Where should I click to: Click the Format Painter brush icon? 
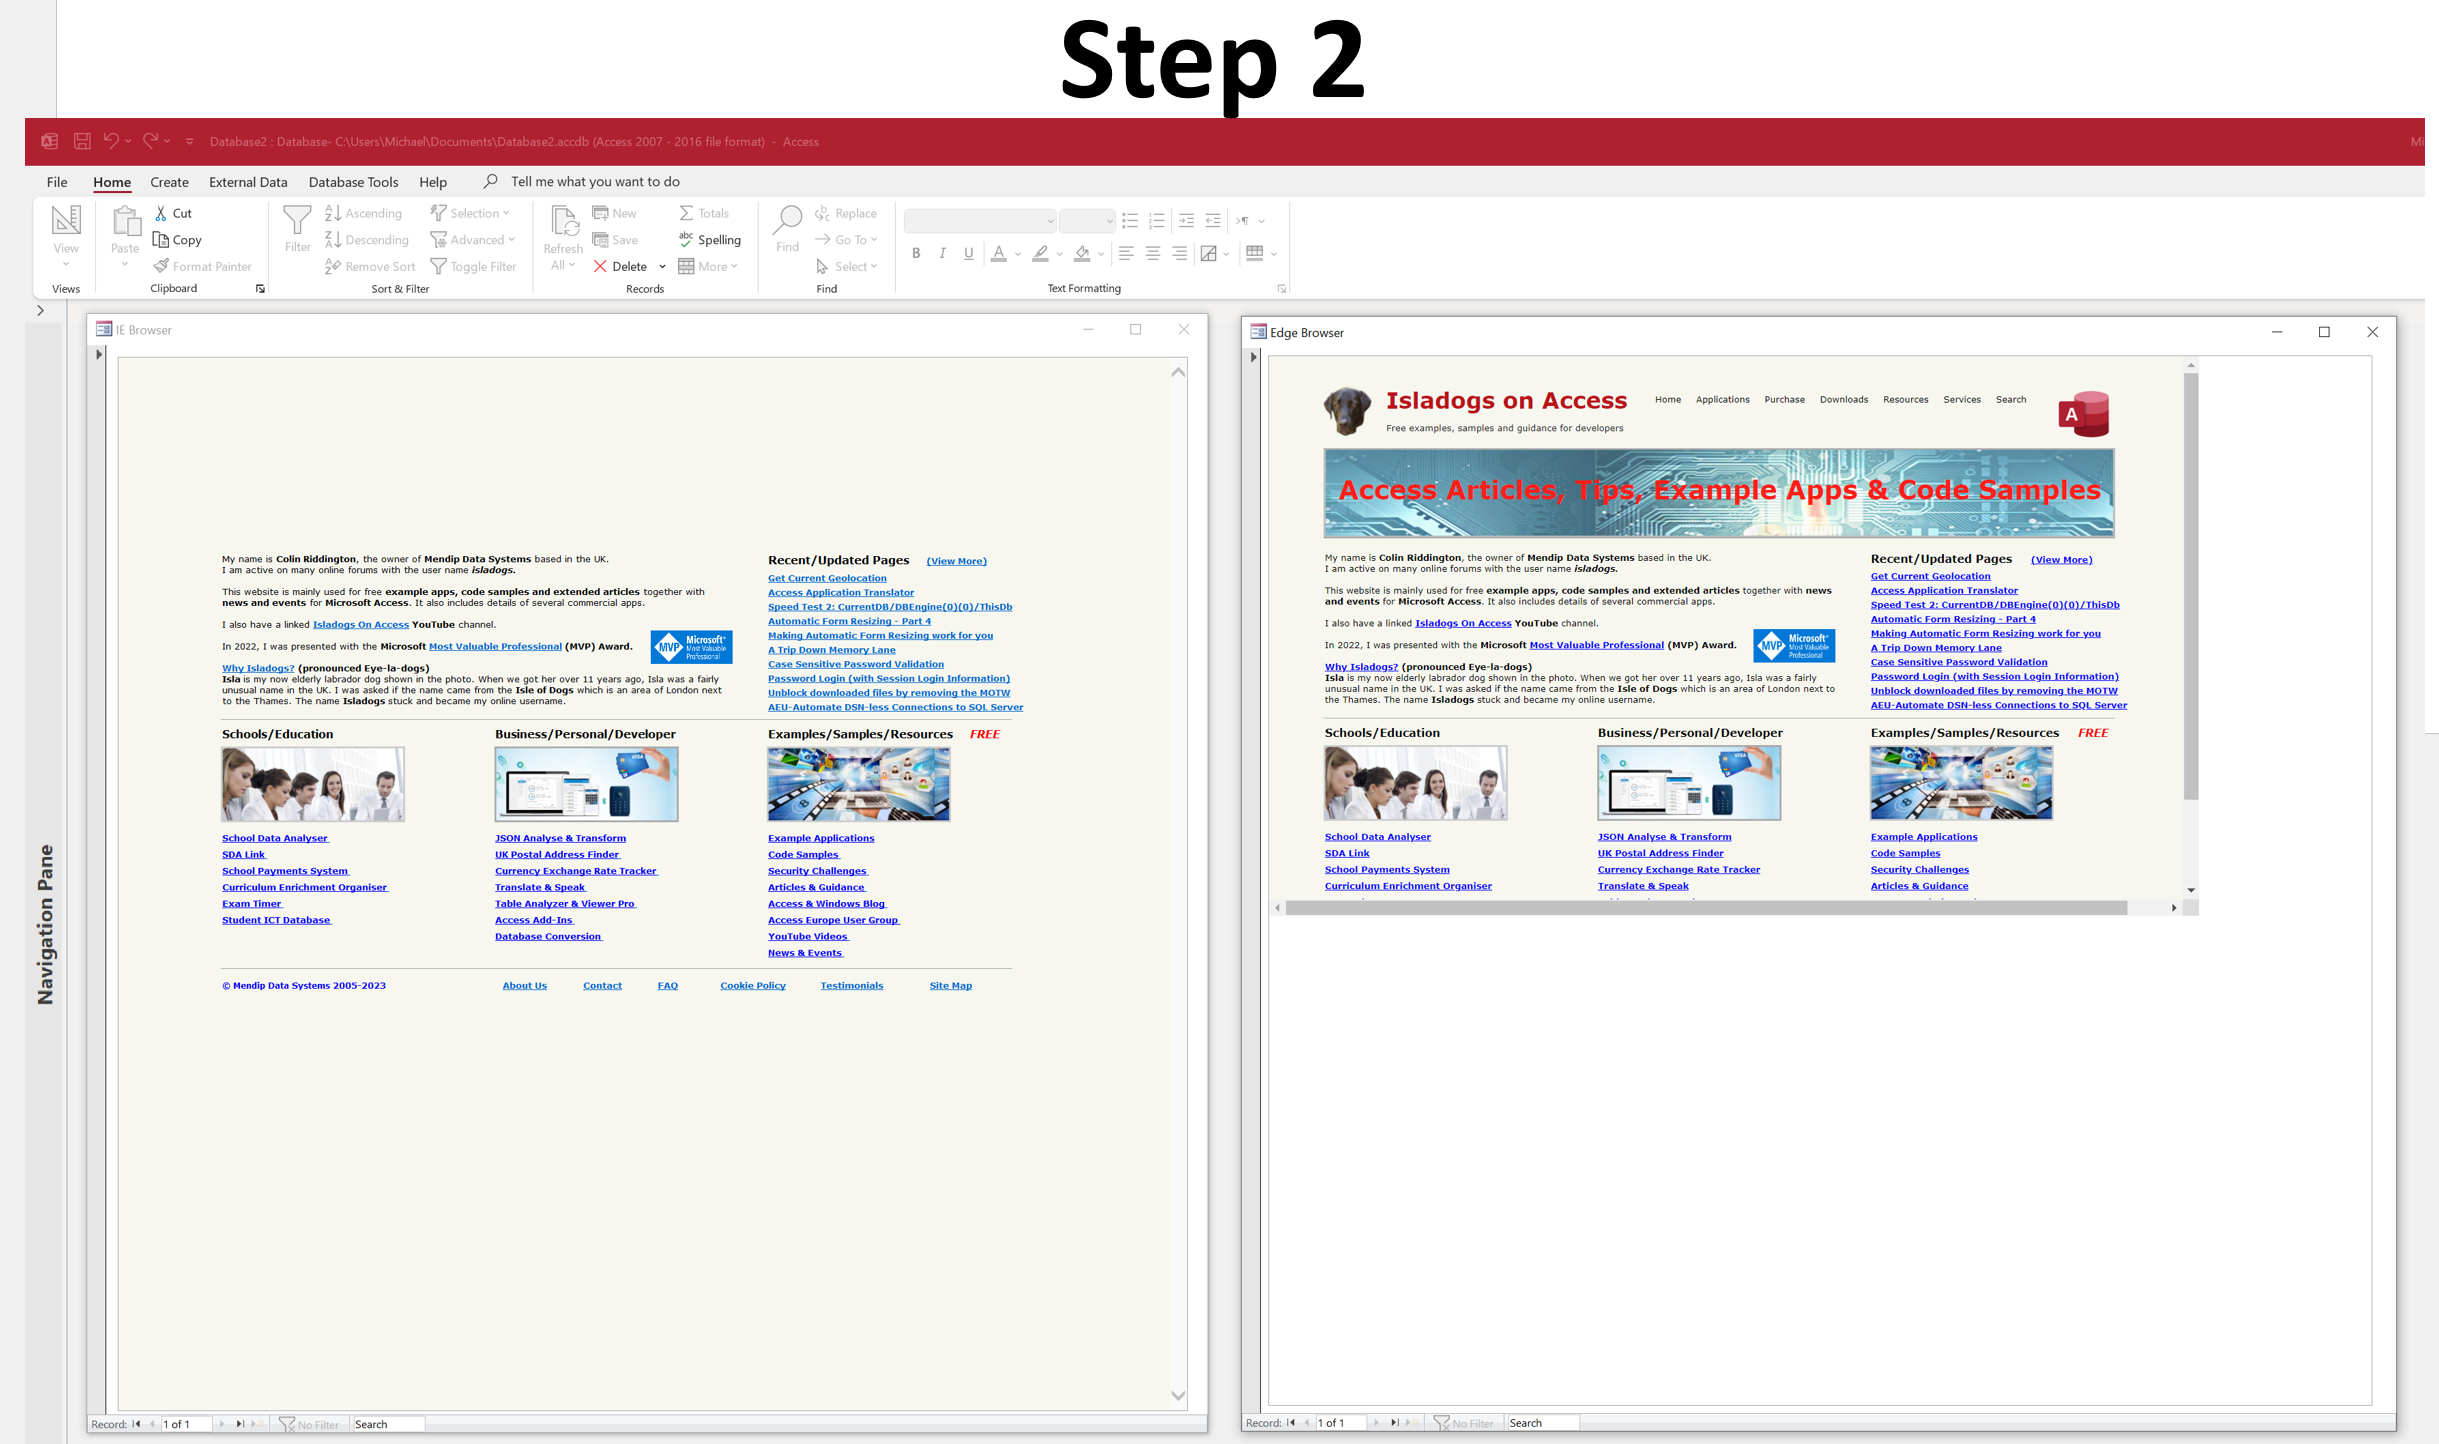[x=161, y=267]
